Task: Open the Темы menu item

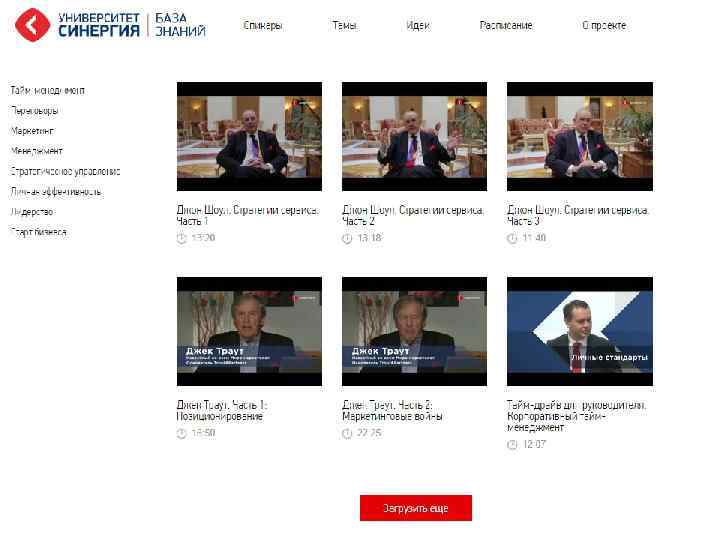Action: (x=345, y=25)
